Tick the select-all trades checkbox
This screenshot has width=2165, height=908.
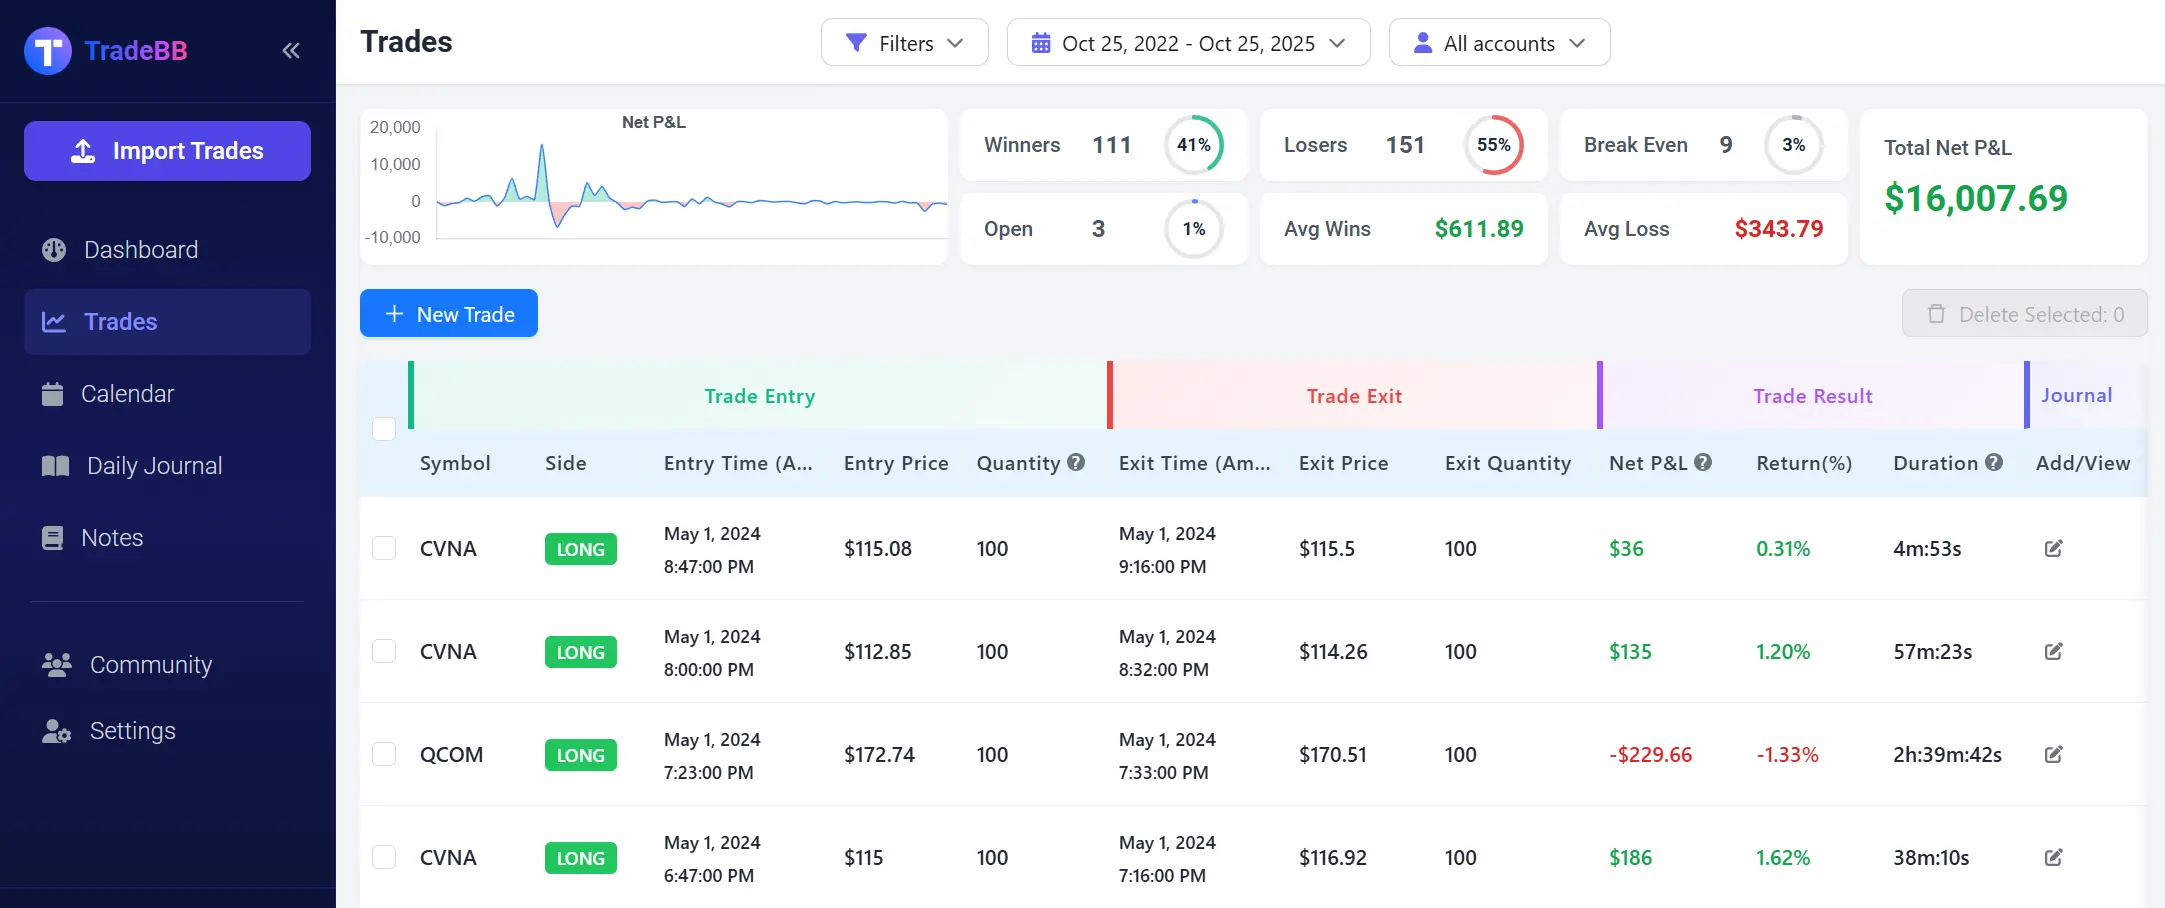[x=384, y=429]
